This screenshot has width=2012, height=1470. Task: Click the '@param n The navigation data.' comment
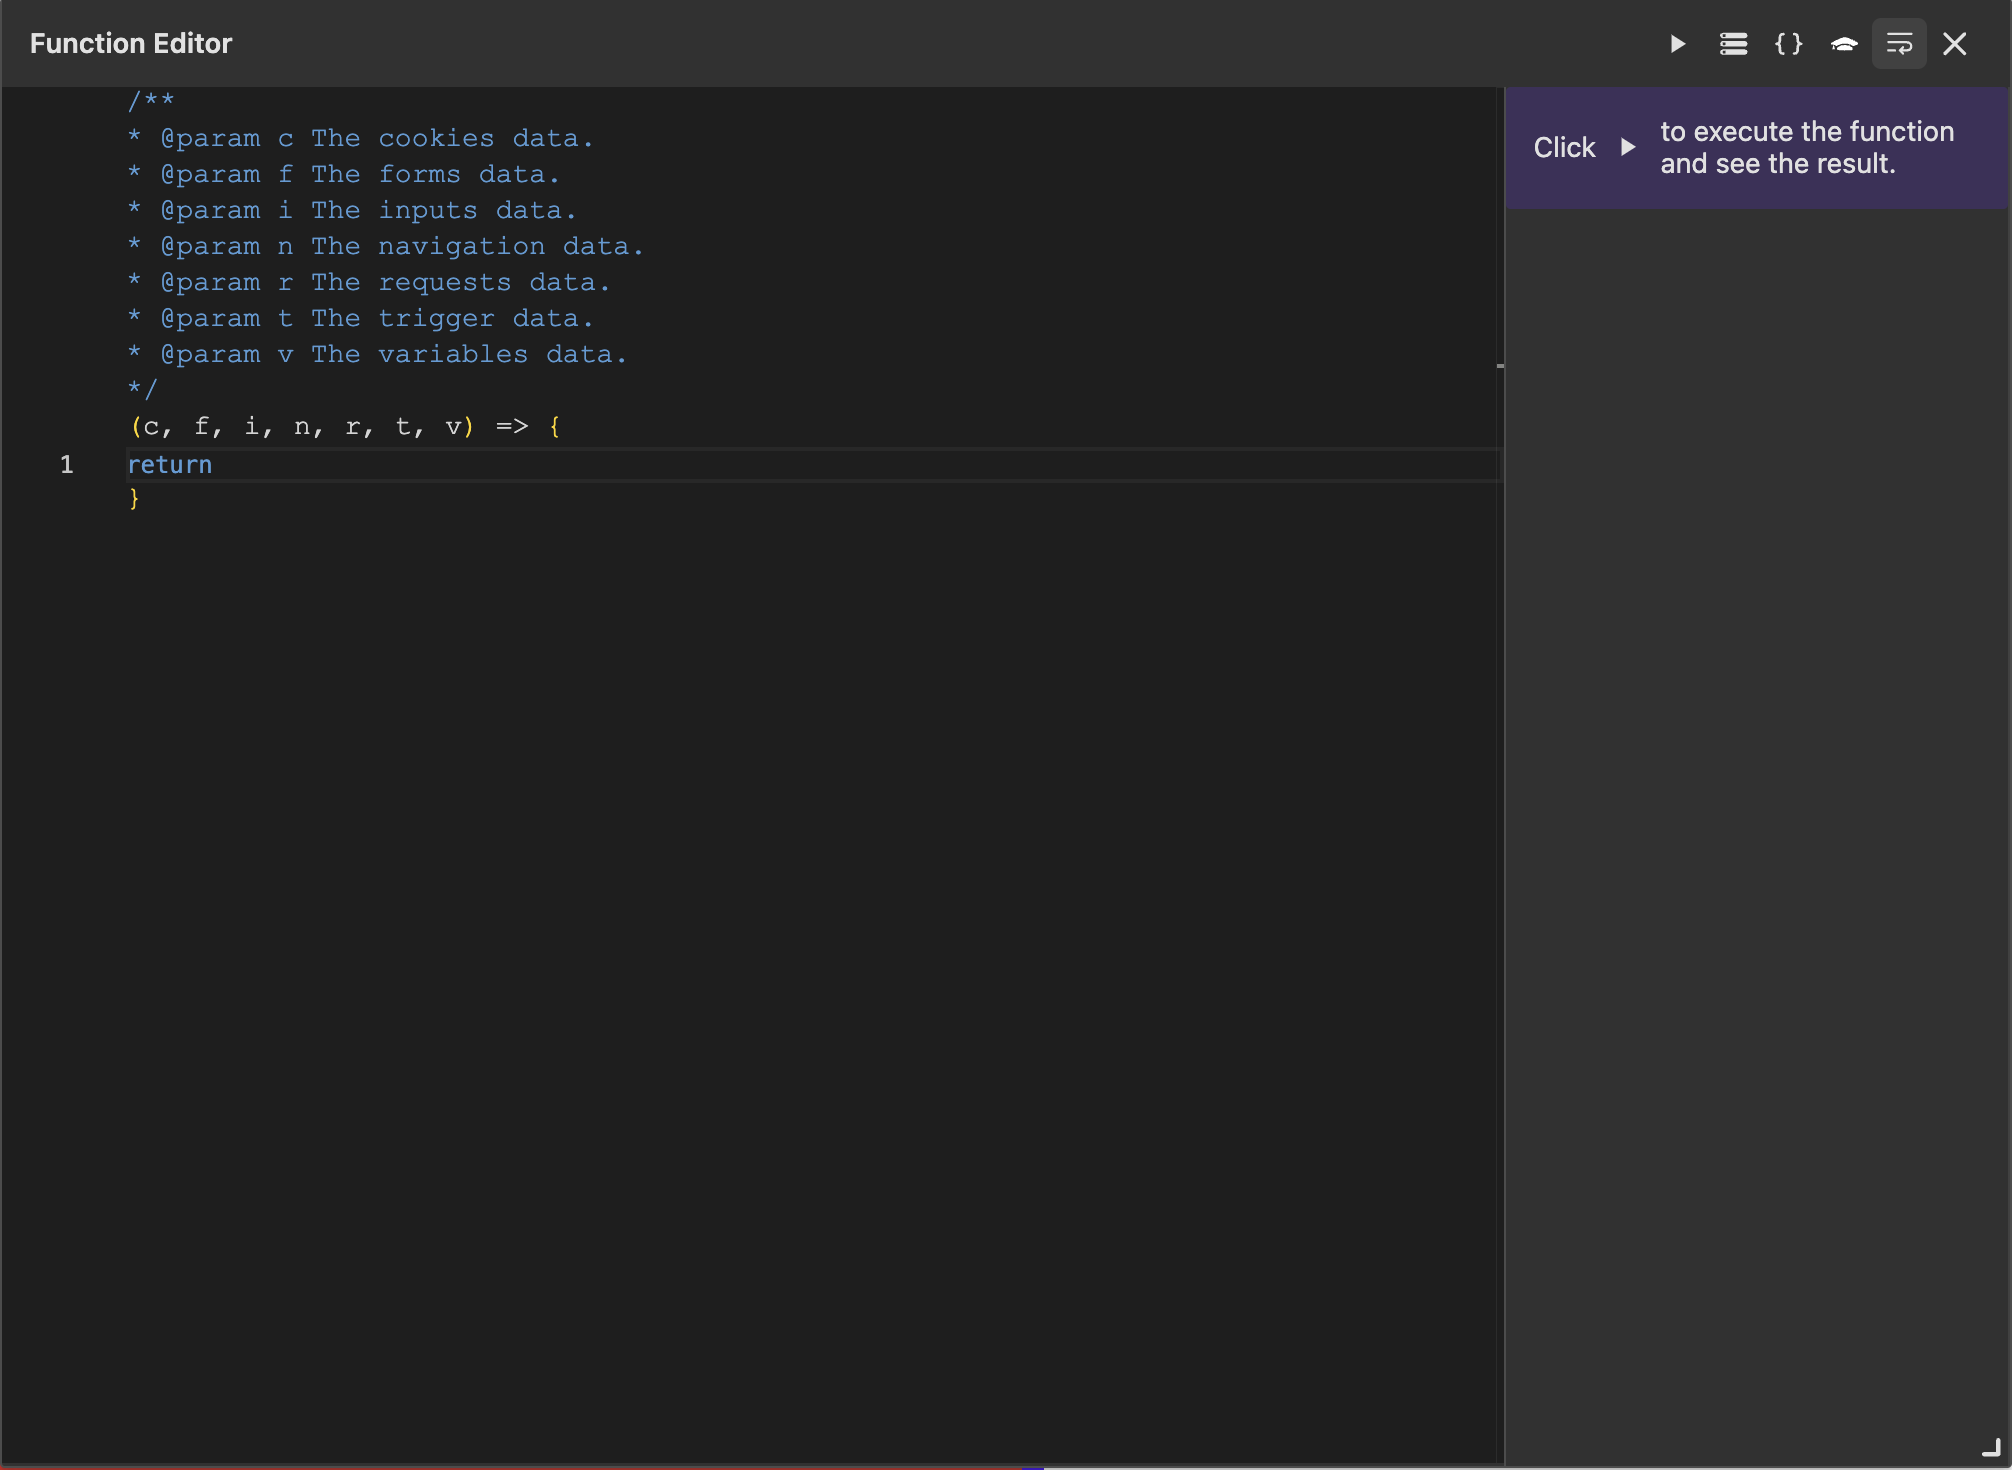[386, 246]
